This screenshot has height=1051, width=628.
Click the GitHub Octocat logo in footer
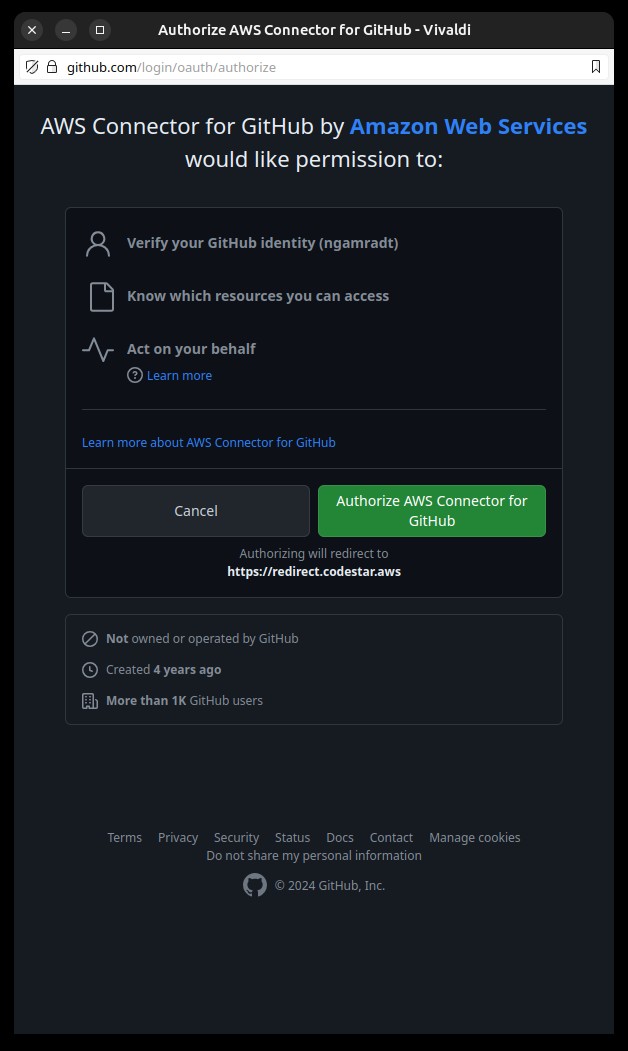(255, 885)
